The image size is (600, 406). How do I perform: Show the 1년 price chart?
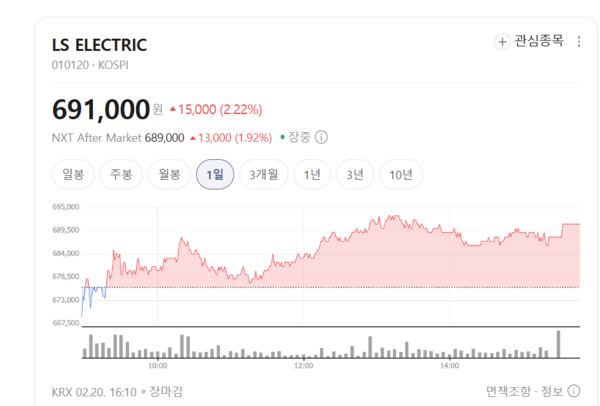[x=312, y=175]
